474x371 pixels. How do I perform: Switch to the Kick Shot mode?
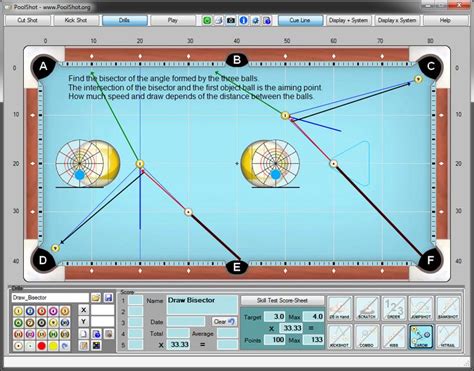(76, 20)
